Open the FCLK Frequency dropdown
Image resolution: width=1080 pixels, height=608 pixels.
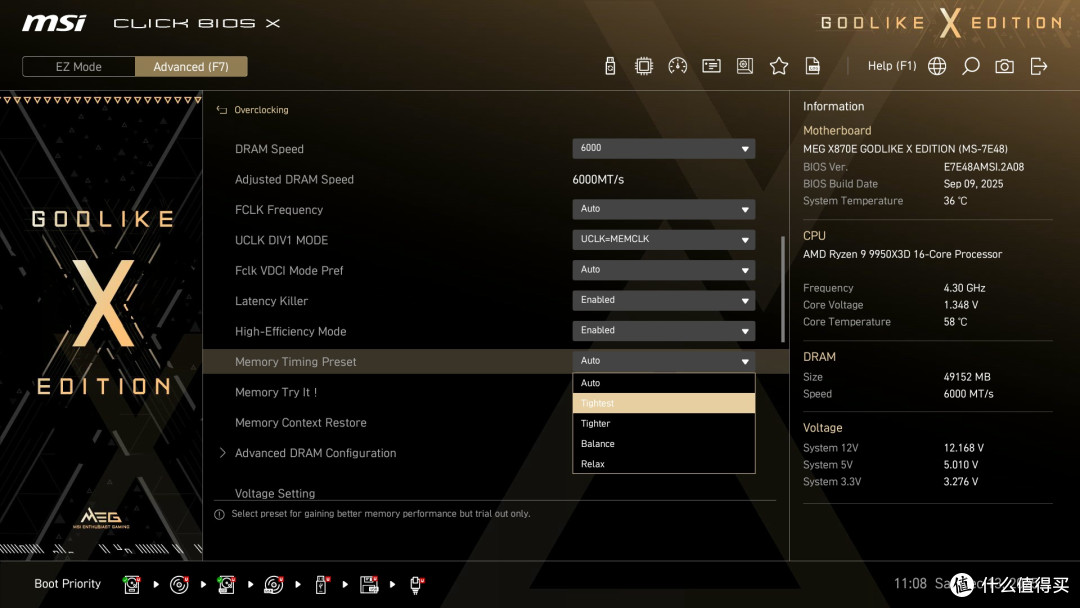click(x=663, y=209)
